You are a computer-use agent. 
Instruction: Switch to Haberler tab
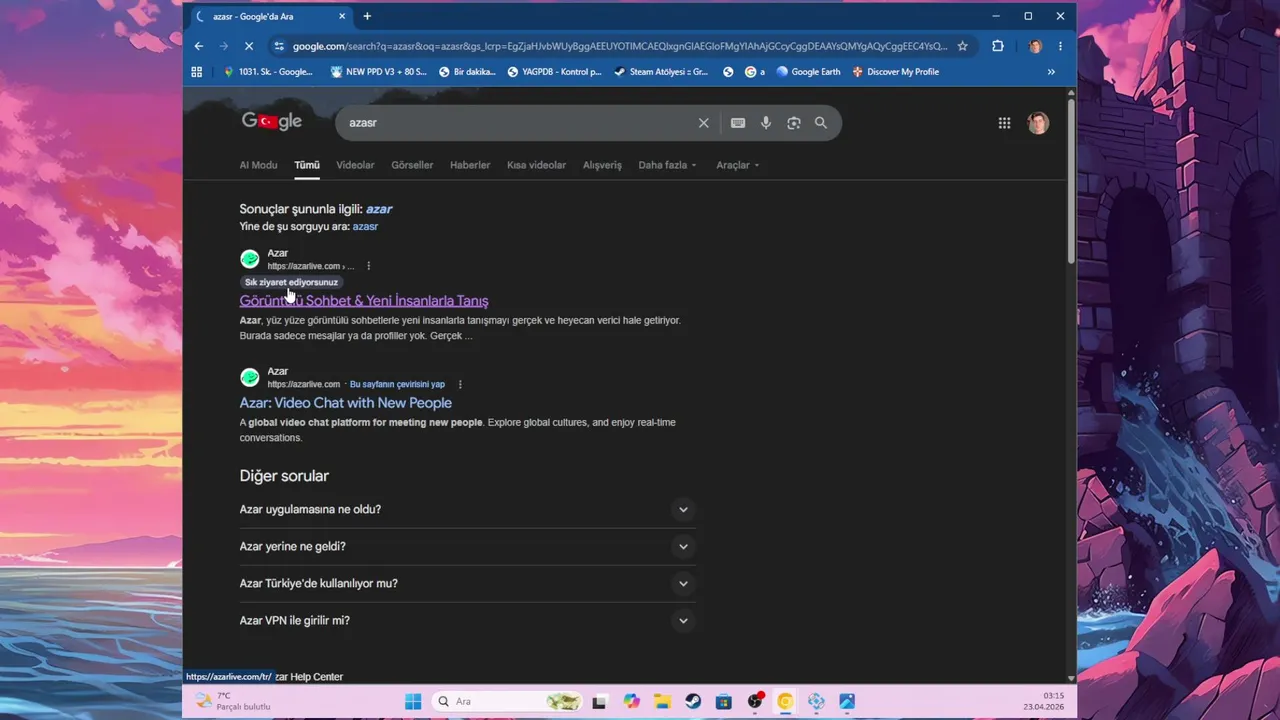(470, 165)
